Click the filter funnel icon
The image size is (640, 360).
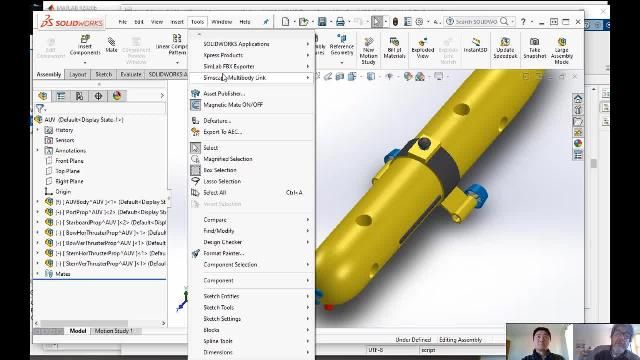pyautogui.click(x=40, y=108)
